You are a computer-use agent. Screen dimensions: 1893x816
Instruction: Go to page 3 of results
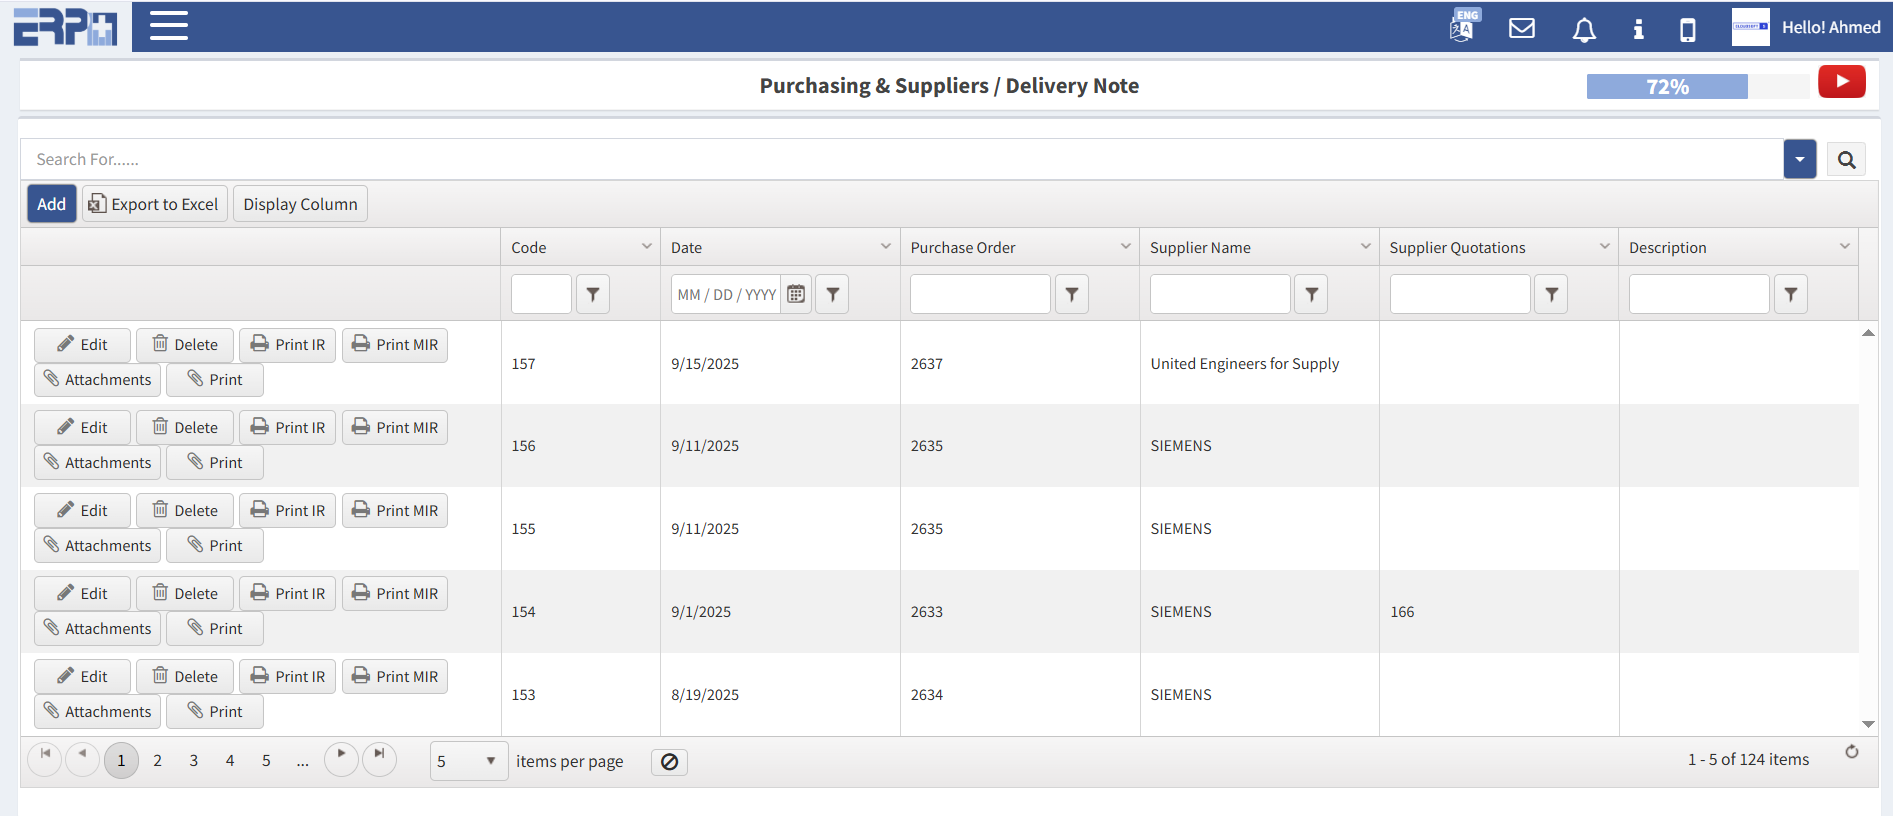[194, 761]
